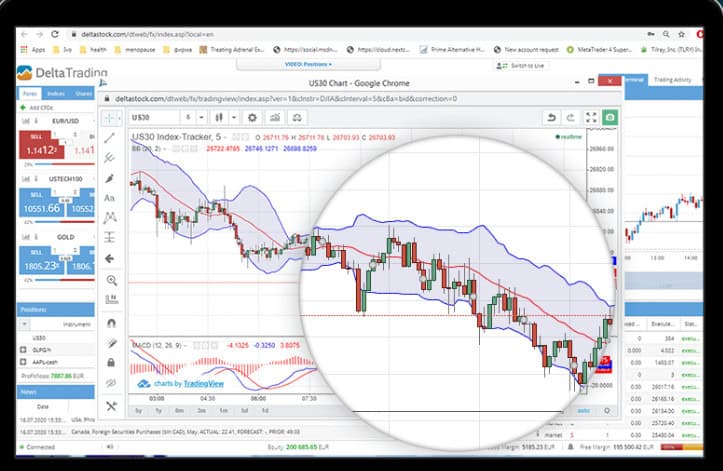Open the health bookmarks folder

(93, 49)
